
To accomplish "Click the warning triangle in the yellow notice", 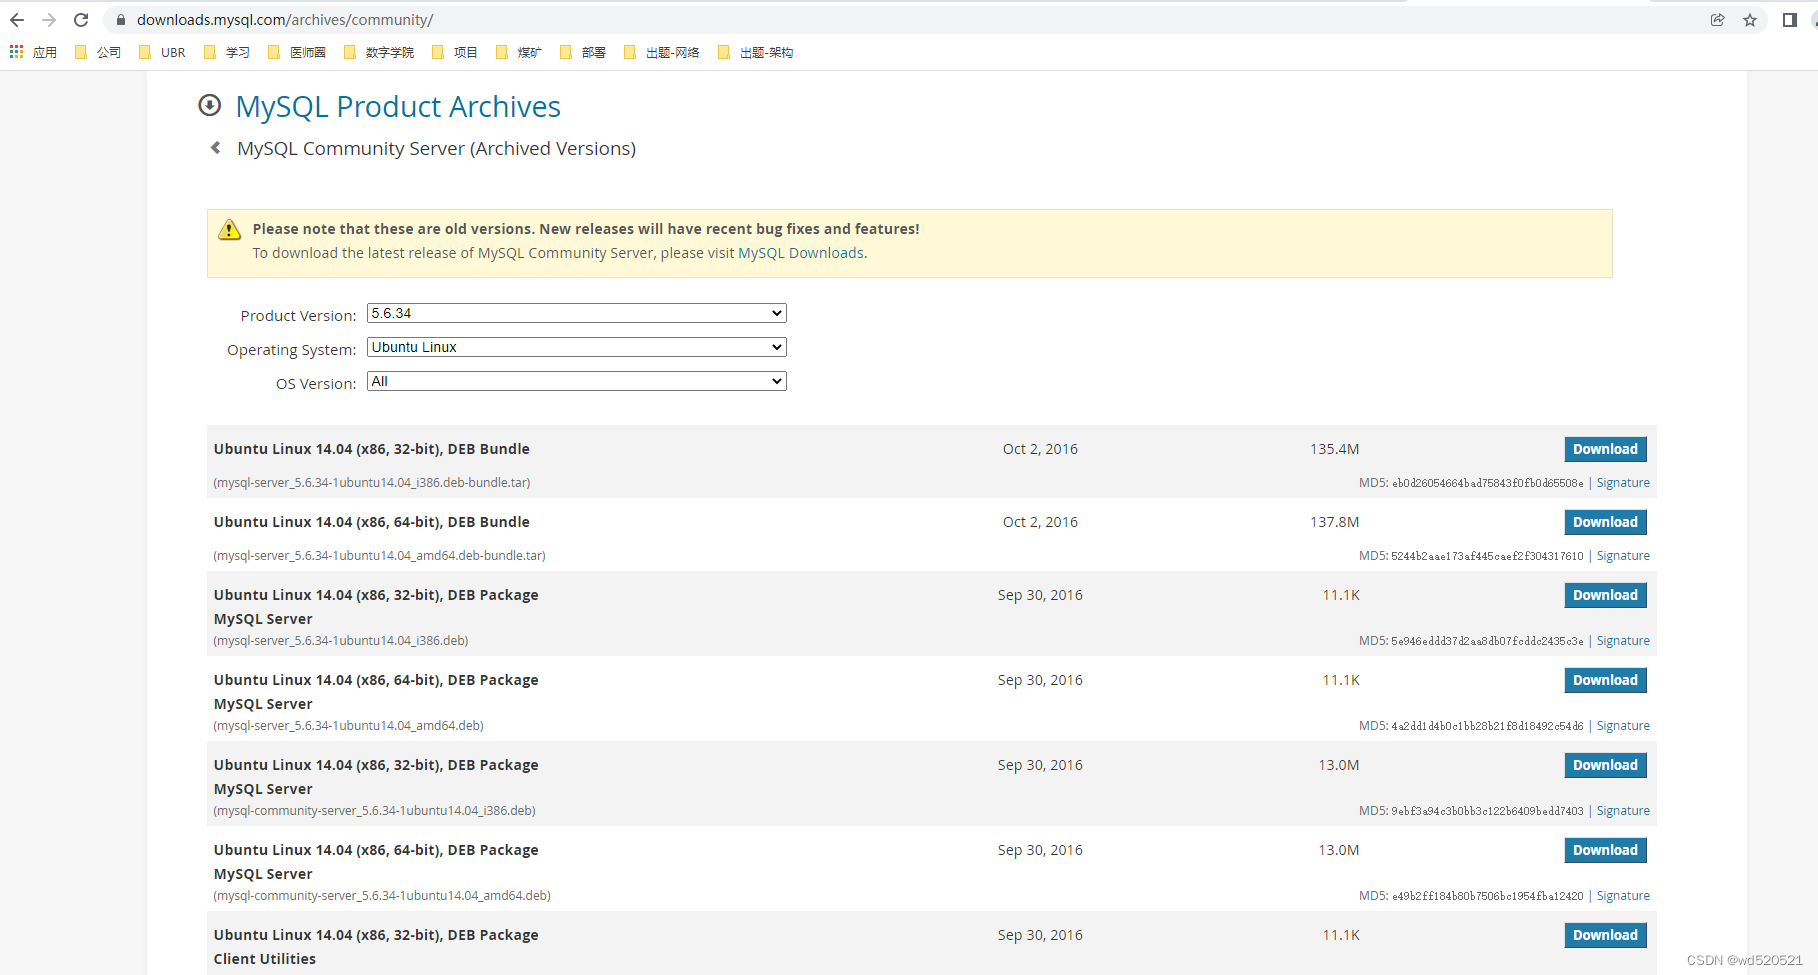I will (x=229, y=228).
